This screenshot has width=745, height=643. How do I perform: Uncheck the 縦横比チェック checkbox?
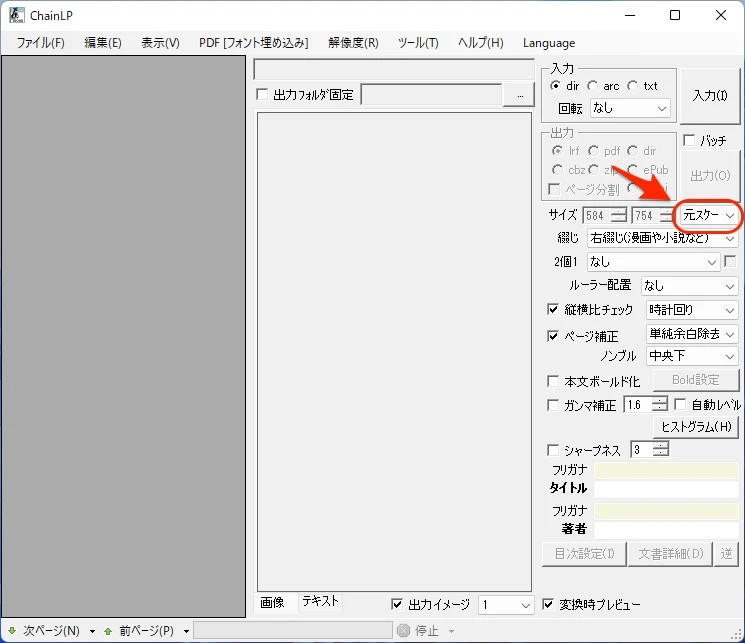(553, 309)
